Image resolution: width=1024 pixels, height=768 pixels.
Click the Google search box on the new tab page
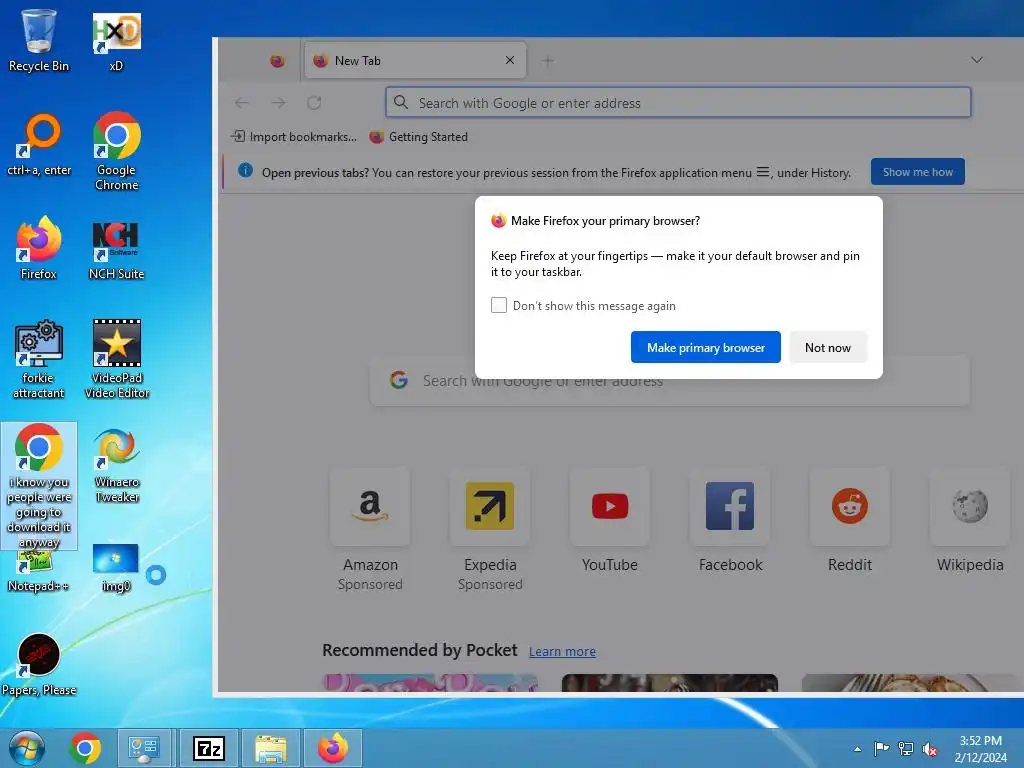[x=669, y=381]
